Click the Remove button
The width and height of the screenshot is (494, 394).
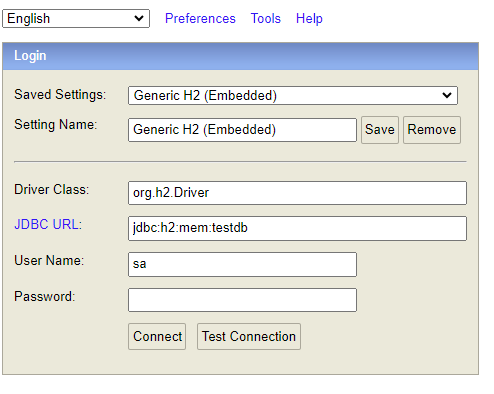pyautogui.click(x=432, y=130)
